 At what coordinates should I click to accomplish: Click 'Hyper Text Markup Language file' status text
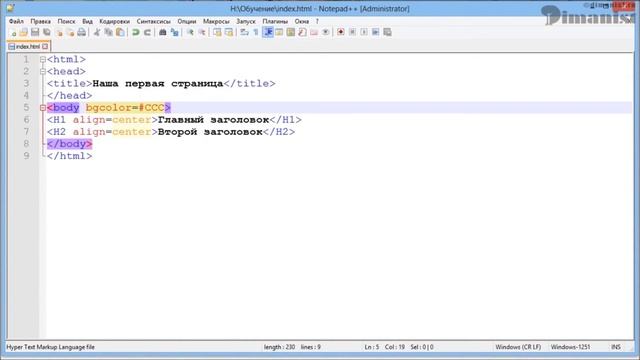tap(50, 347)
